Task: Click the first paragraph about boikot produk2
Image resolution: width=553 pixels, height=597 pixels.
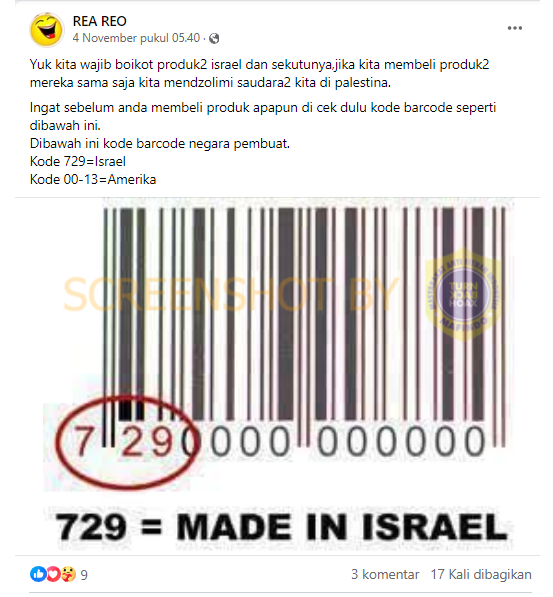Action: tap(259, 73)
